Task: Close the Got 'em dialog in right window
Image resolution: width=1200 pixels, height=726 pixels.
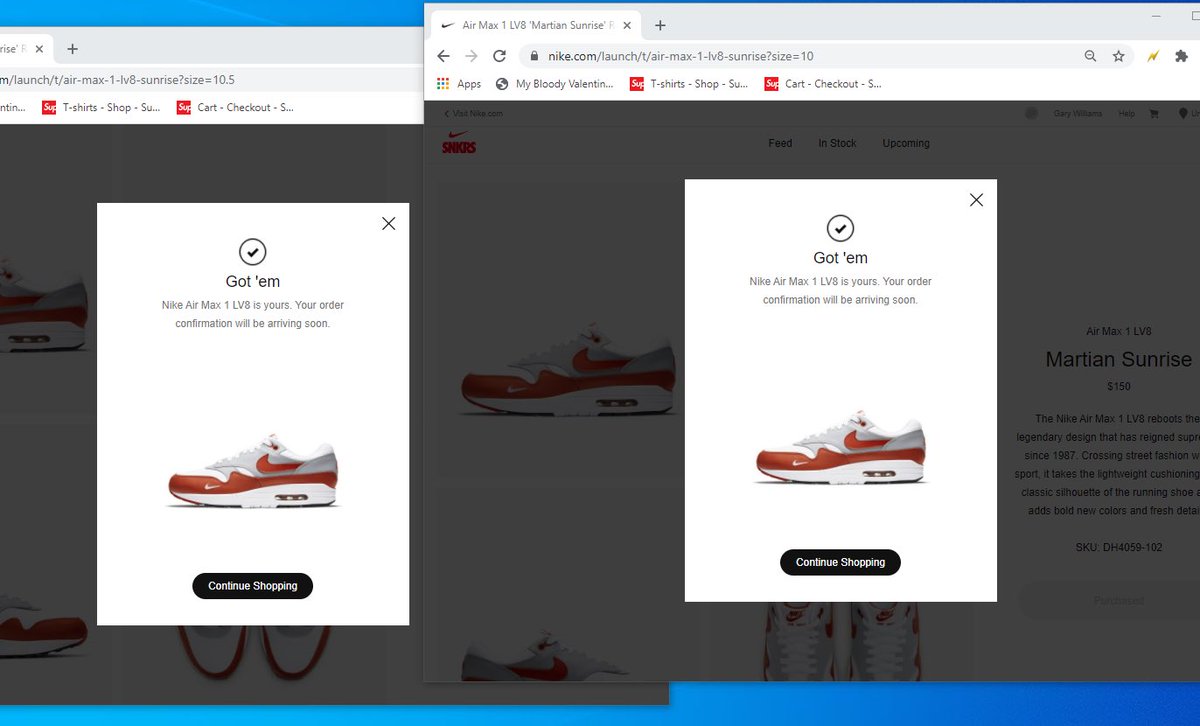Action: pos(976,200)
